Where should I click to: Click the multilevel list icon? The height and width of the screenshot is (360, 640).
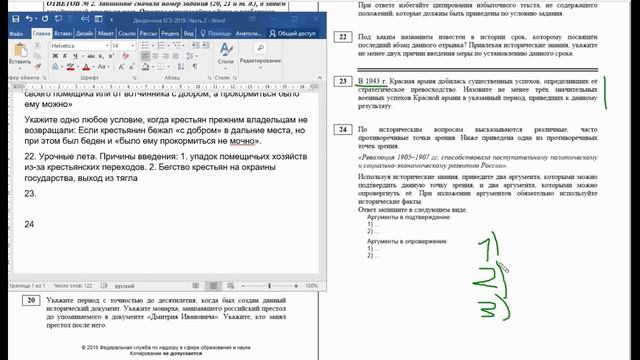tap(177, 45)
